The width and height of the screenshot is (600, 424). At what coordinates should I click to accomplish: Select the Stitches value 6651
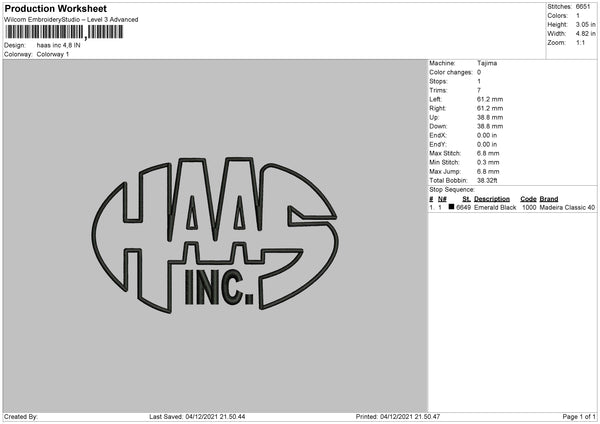[583, 7]
